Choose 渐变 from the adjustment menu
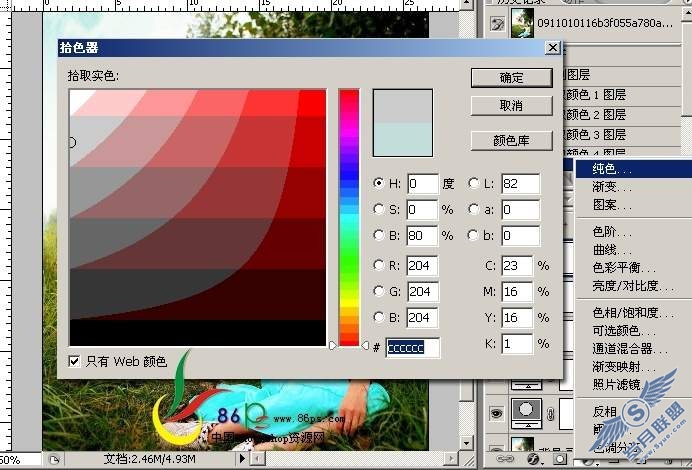Screen dimensions: 692x470 point(634,187)
